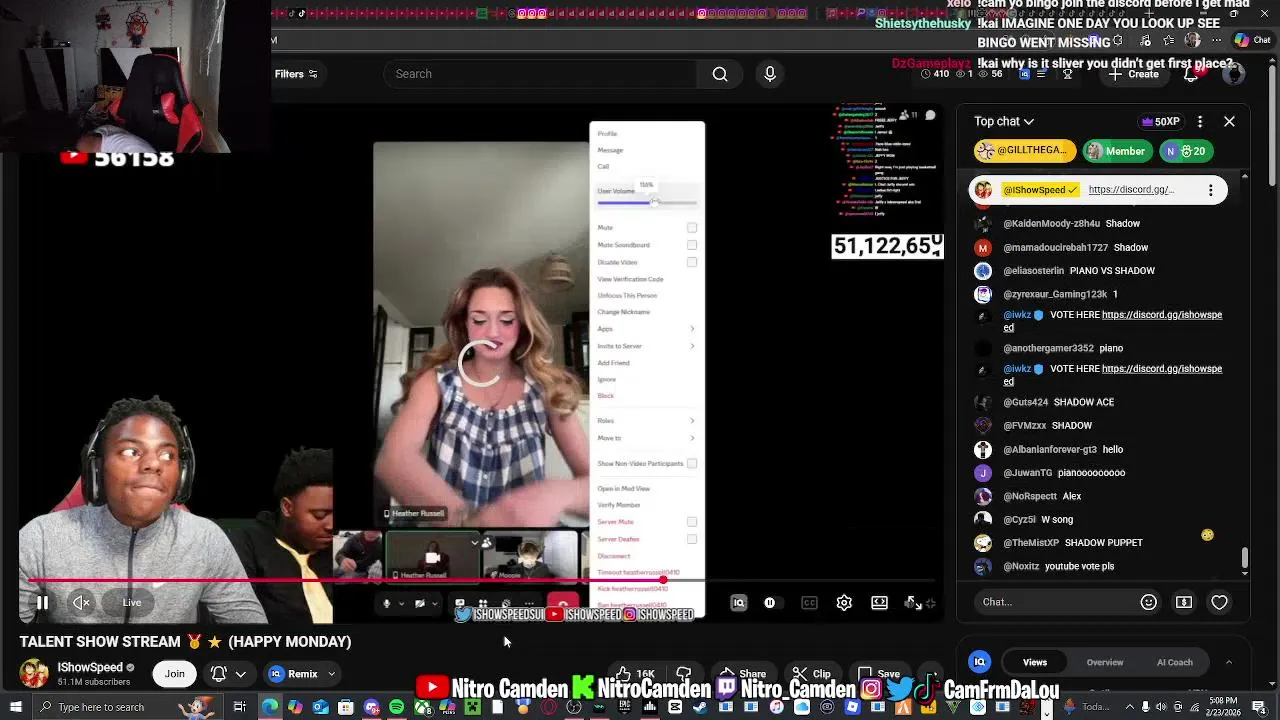Viewport: 1280px width, 720px height.
Task: Create a Clip with scissors icon
Action: [x=811, y=674]
